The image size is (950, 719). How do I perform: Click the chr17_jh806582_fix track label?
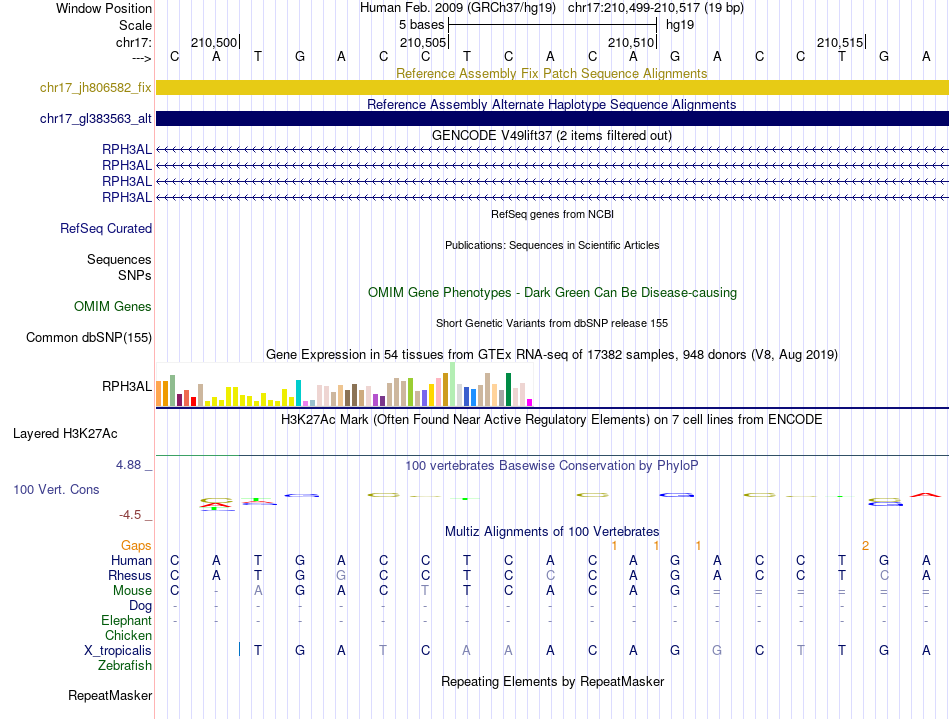(x=95, y=88)
